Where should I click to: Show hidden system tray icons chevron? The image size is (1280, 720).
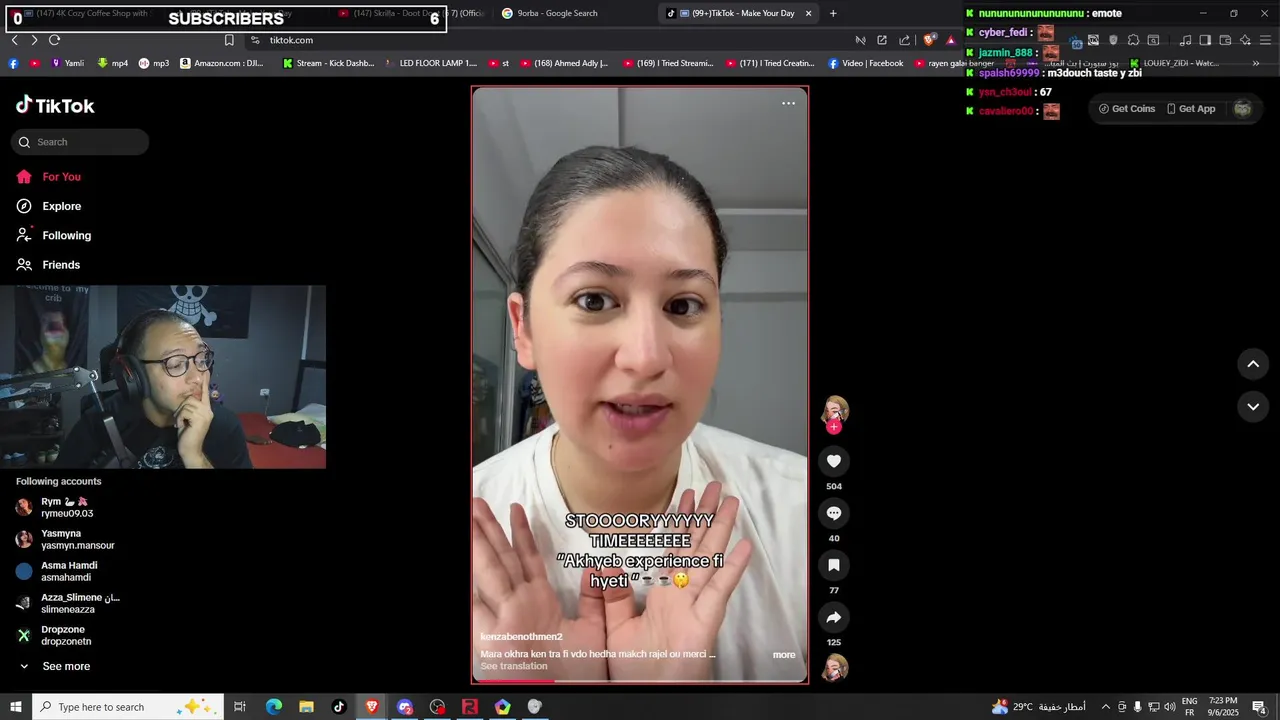pos(1105,707)
